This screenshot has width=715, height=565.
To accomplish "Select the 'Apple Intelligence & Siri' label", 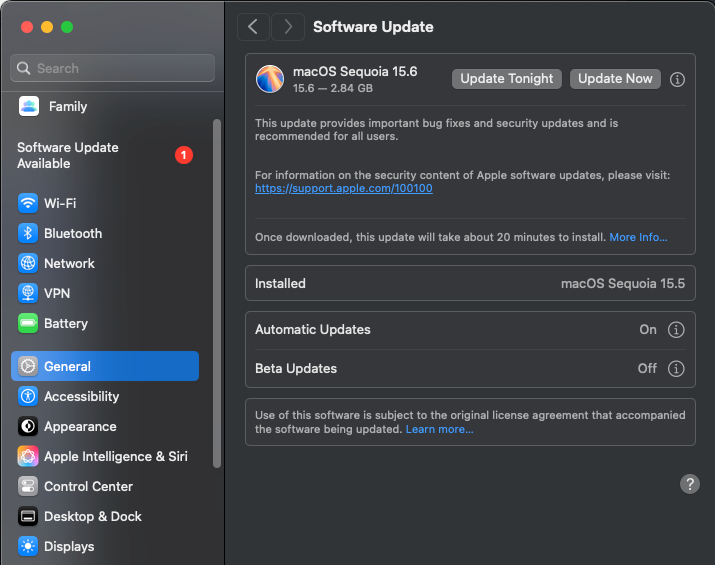I will 116,456.
